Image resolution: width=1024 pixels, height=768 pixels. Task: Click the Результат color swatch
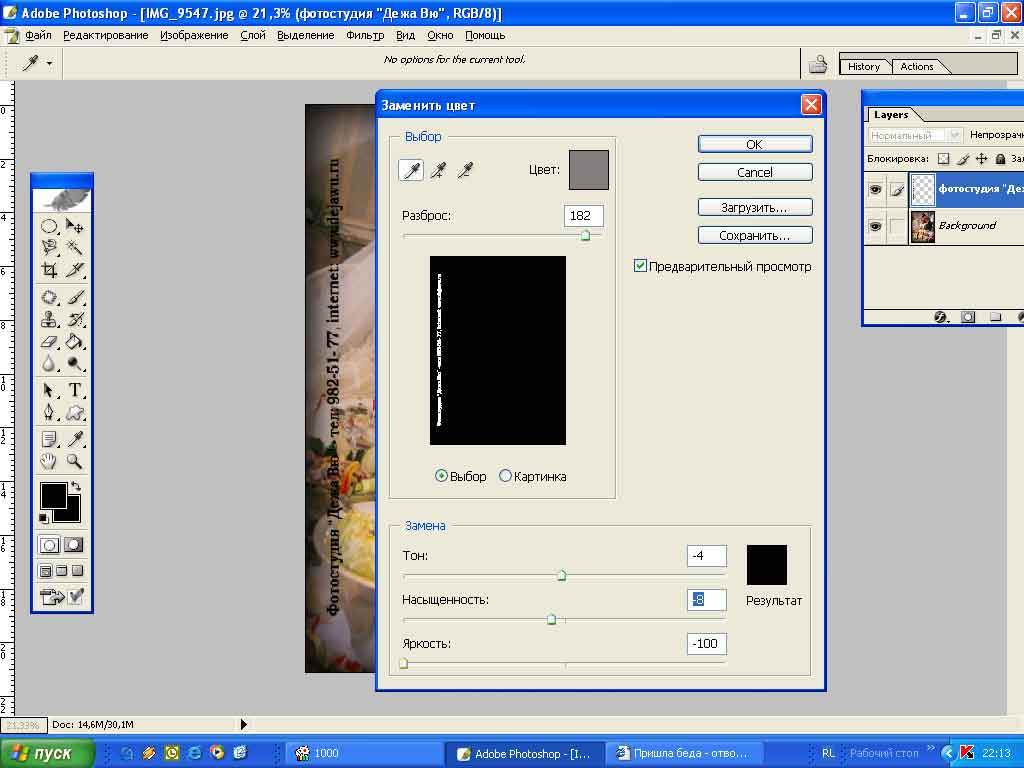[767, 565]
